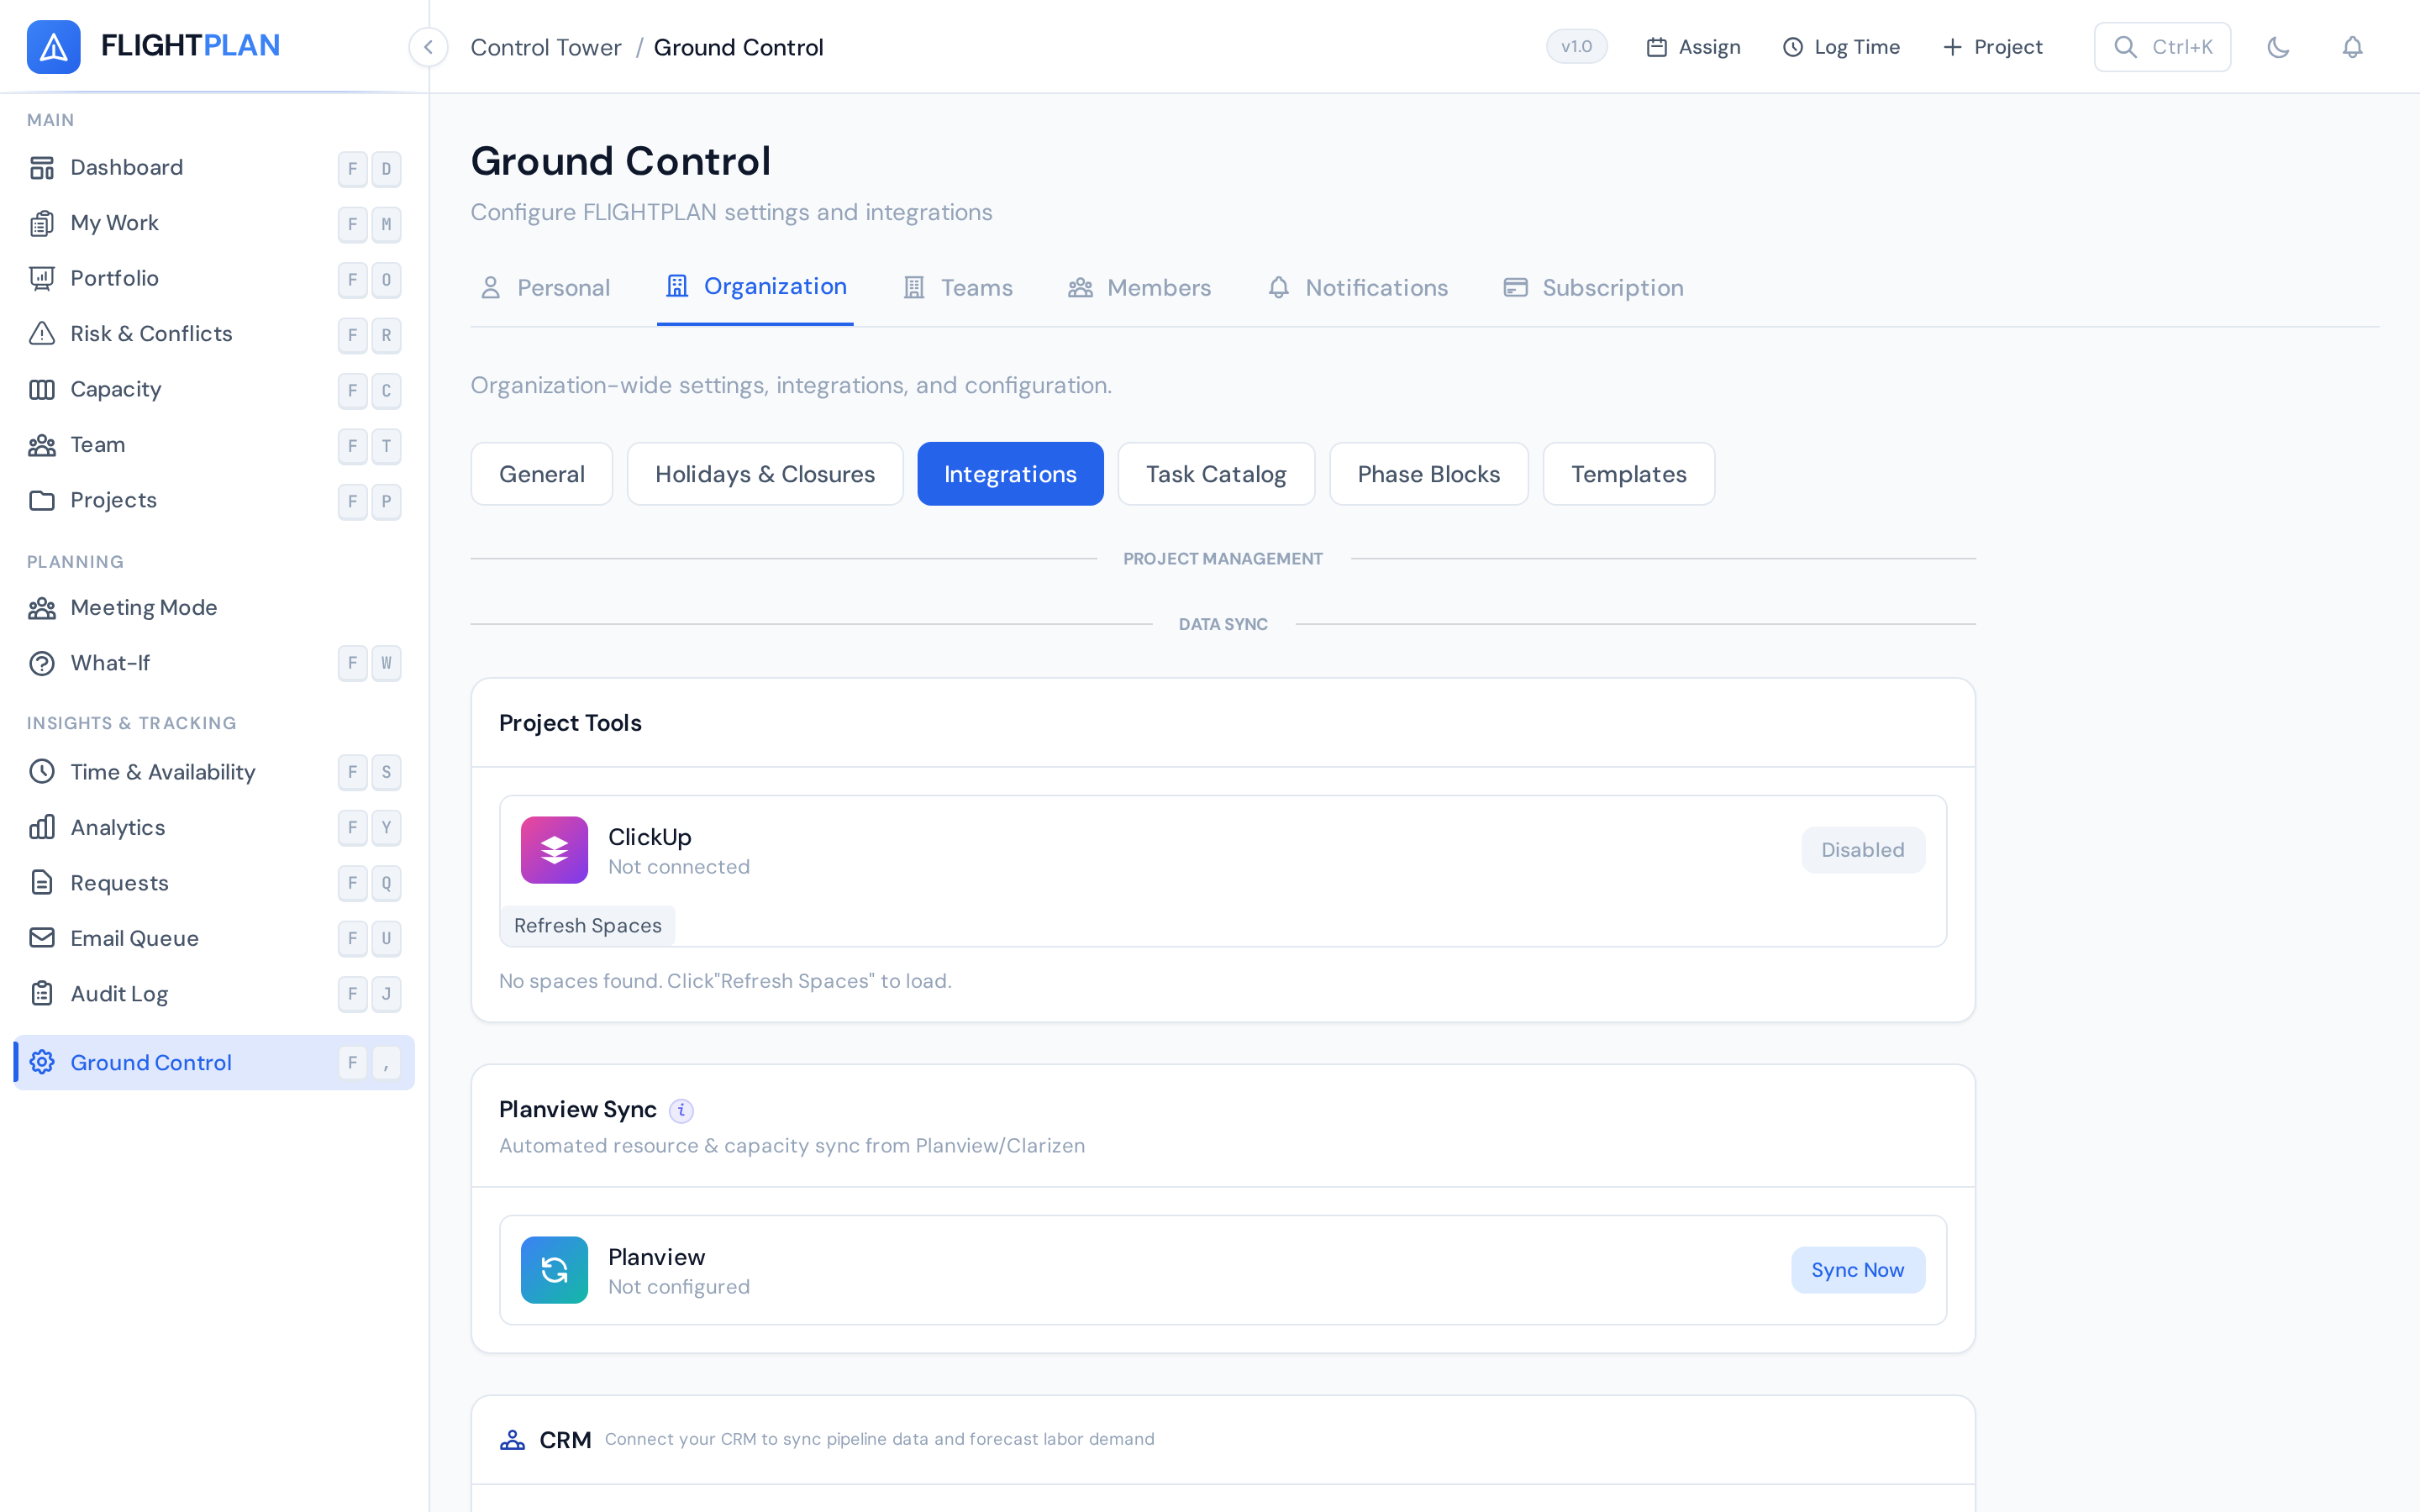This screenshot has width=2420, height=1512.
Task: Select the Integrations sub-tab
Action: pyautogui.click(x=1010, y=474)
